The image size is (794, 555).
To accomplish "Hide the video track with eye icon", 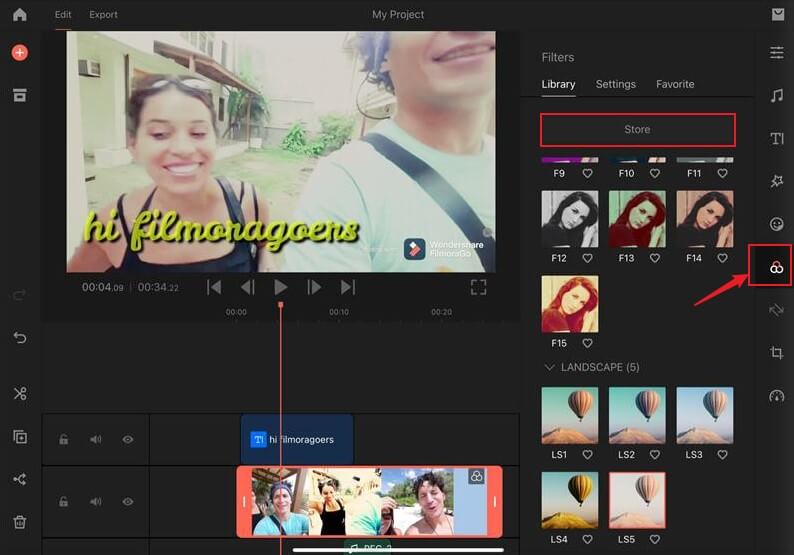I will click(128, 501).
